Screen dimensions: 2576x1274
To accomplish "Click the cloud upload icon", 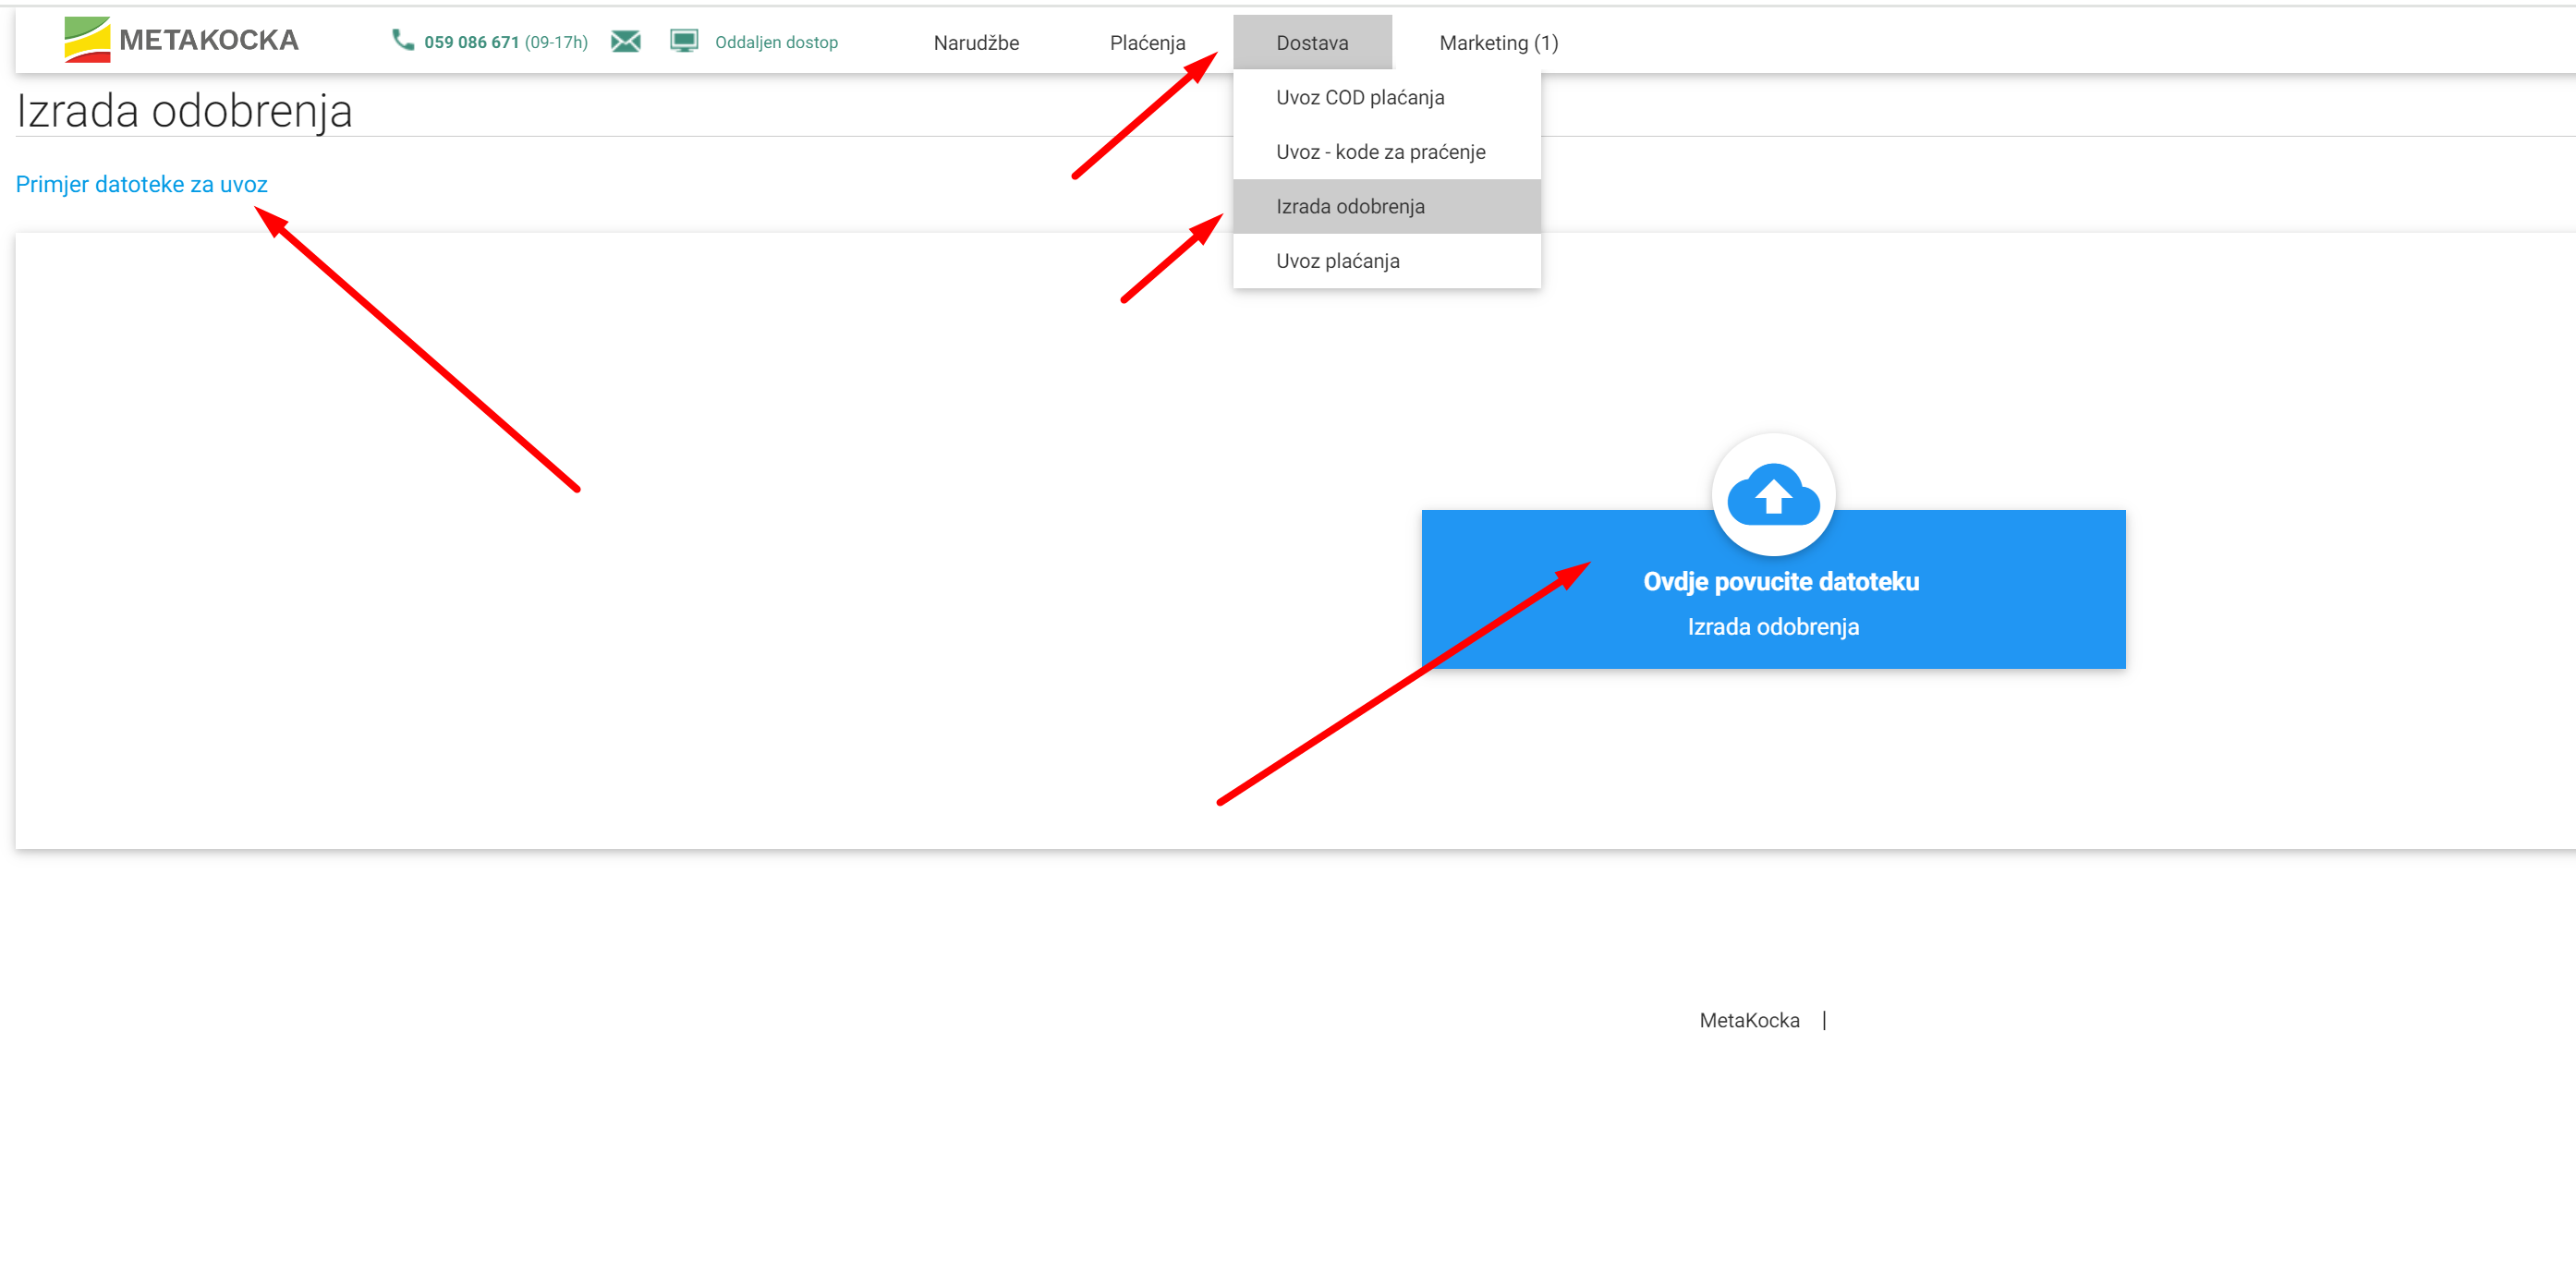I will pyautogui.click(x=1772, y=495).
